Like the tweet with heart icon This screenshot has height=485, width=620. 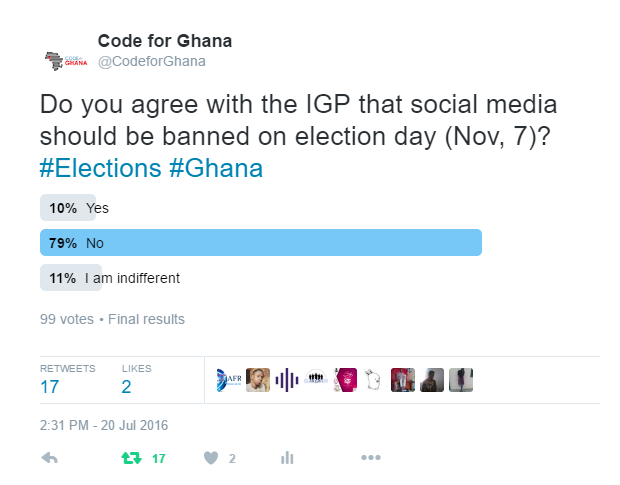[x=211, y=458]
